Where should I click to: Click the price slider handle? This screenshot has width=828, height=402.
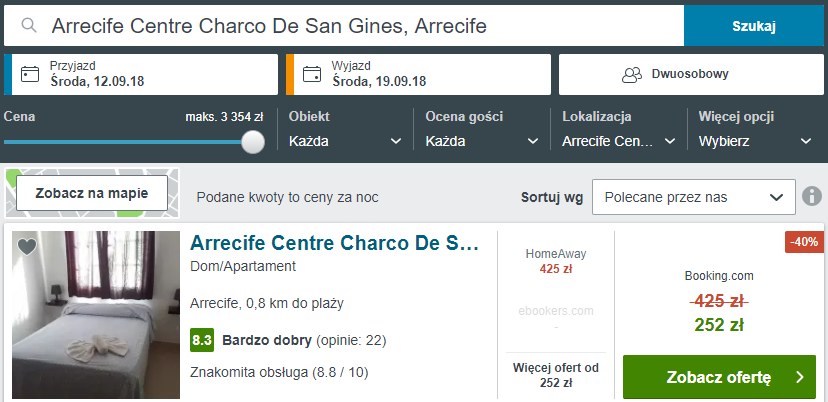[253, 142]
